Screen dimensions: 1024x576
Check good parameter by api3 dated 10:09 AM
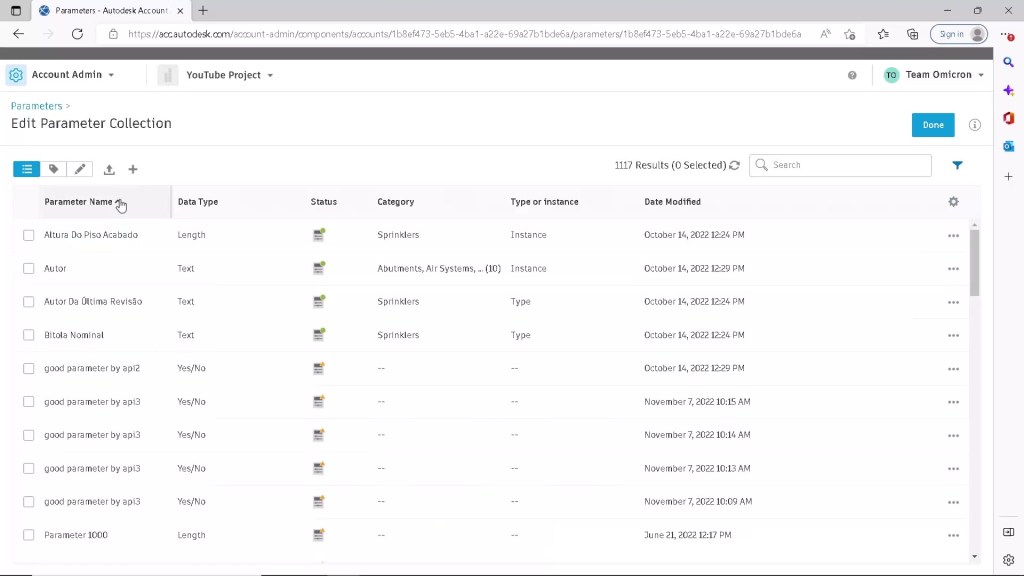(x=29, y=502)
